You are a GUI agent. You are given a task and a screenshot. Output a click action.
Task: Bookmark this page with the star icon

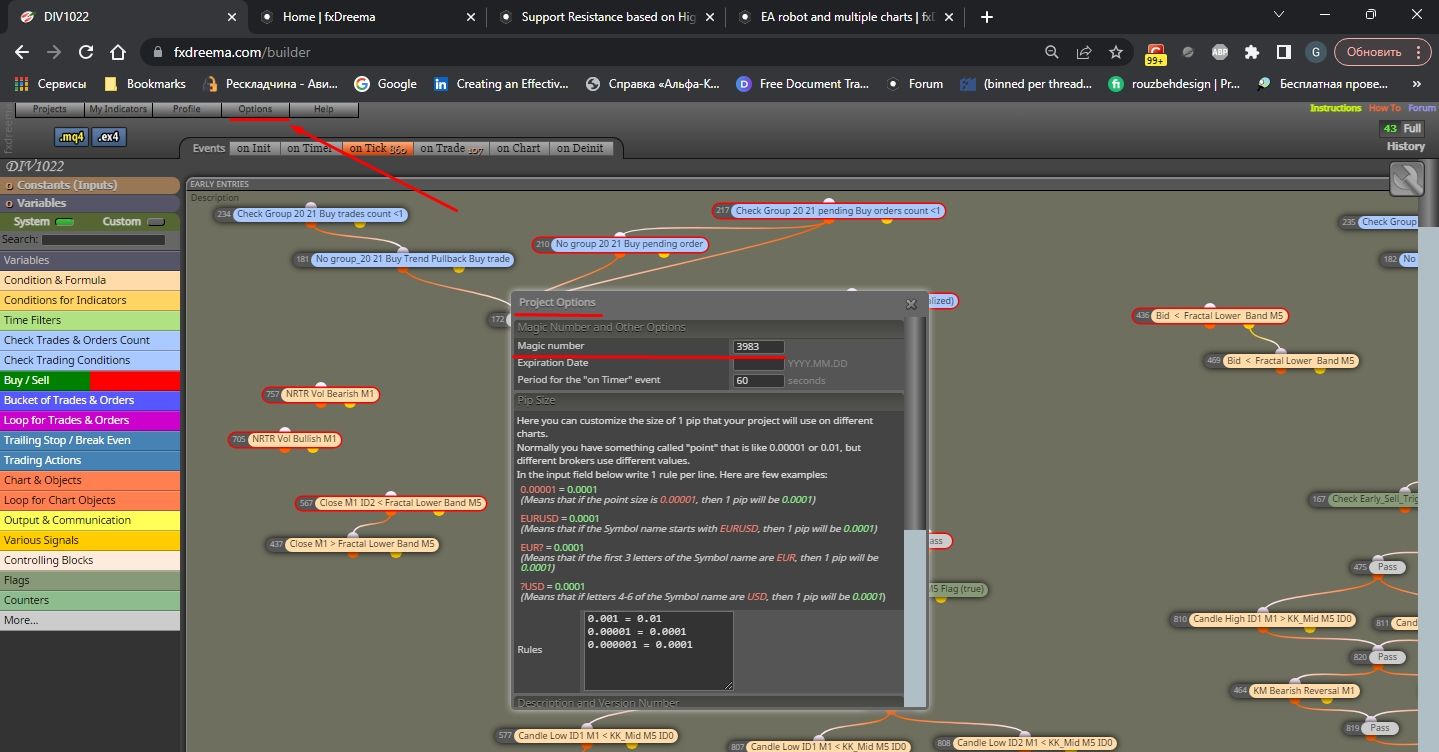(x=1116, y=52)
